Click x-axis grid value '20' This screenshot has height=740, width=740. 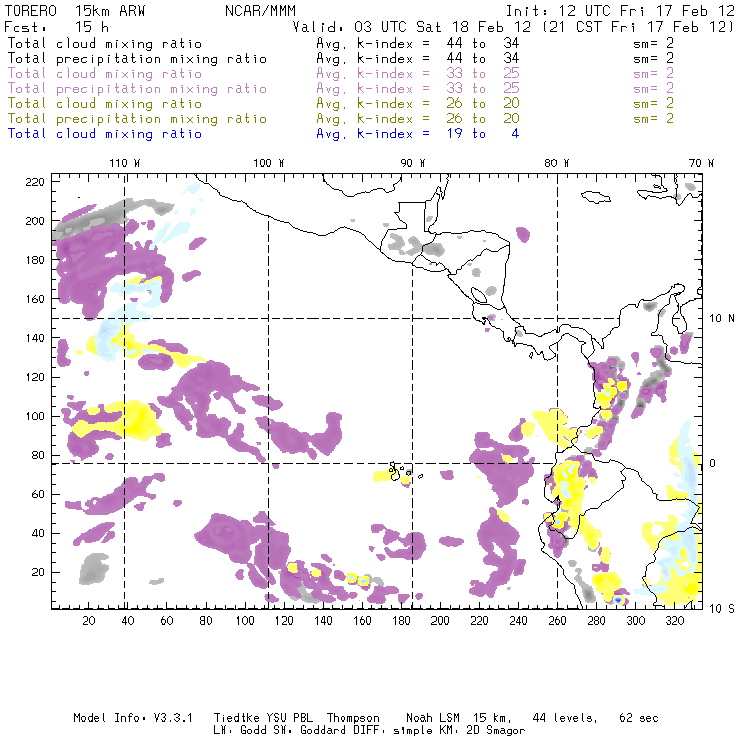pyautogui.click(x=89, y=621)
